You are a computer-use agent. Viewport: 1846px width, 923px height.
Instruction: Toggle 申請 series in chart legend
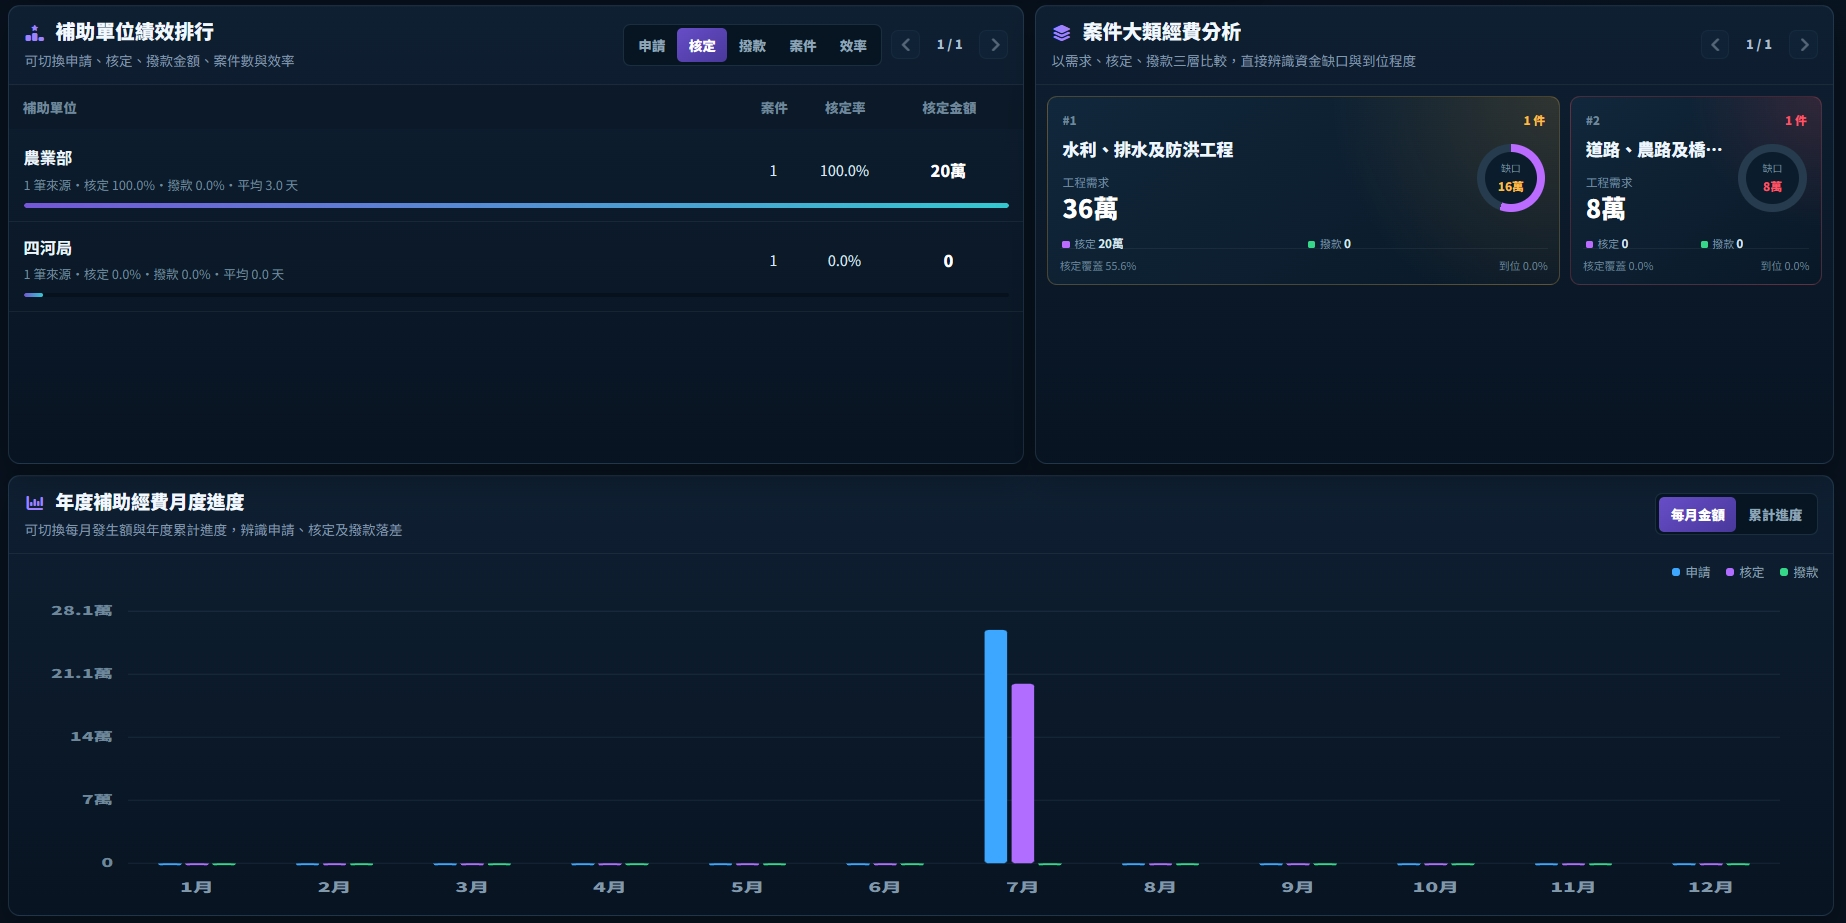click(x=1691, y=573)
